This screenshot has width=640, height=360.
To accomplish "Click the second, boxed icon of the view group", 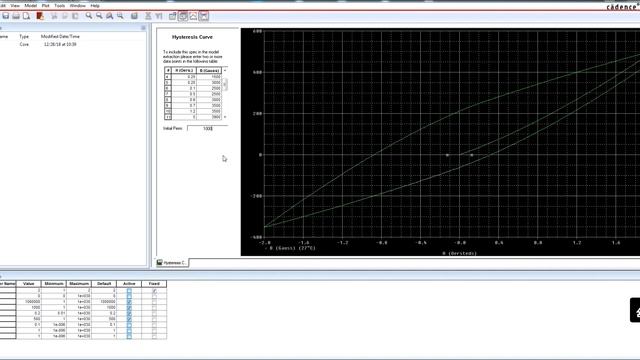I will coord(183,16).
